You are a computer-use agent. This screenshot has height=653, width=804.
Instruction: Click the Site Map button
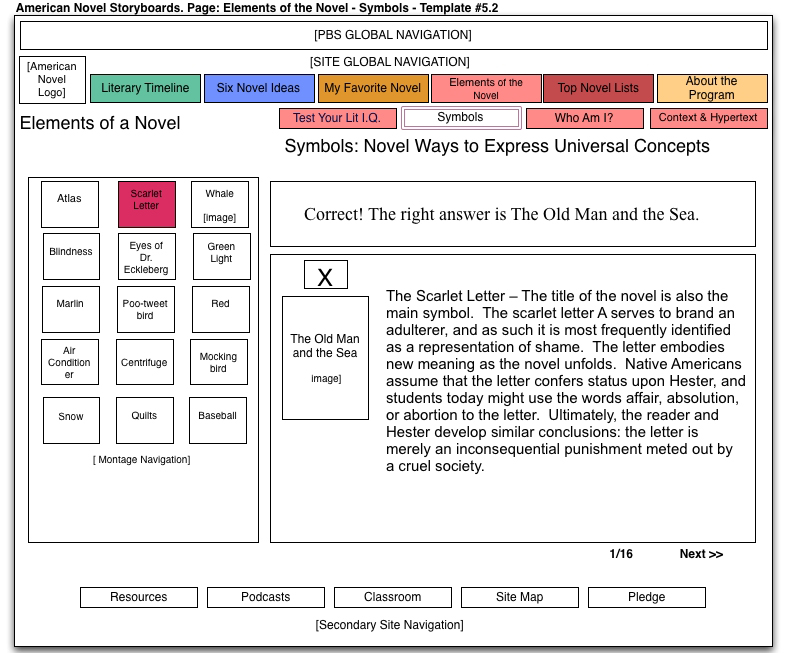click(519, 597)
